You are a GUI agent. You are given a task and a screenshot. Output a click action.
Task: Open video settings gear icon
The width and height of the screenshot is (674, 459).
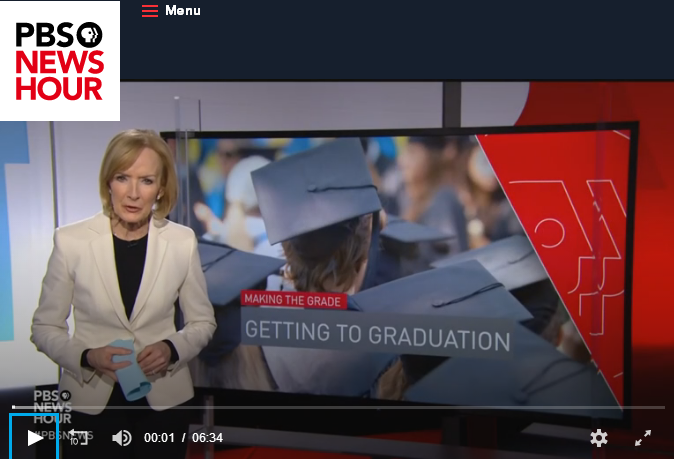pyautogui.click(x=599, y=438)
